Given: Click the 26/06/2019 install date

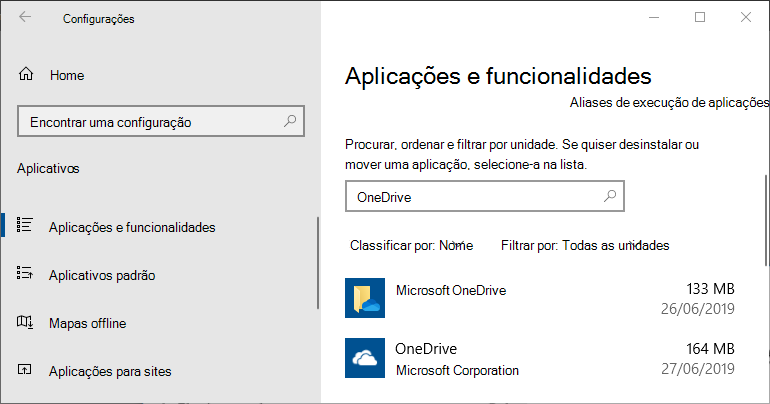Looking at the screenshot, I should [x=697, y=309].
